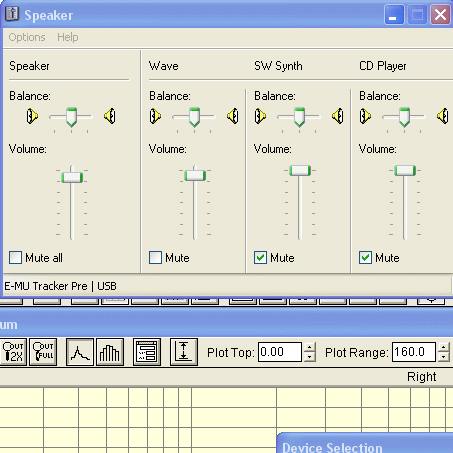Select the bar graph plot icon
The width and height of the screenshot is (453, 453).
coord(110,352)
